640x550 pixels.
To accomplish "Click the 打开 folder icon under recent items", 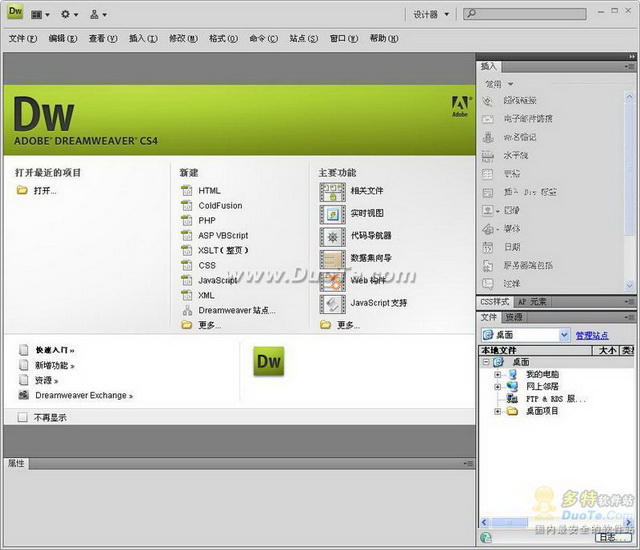I will 22,190.
